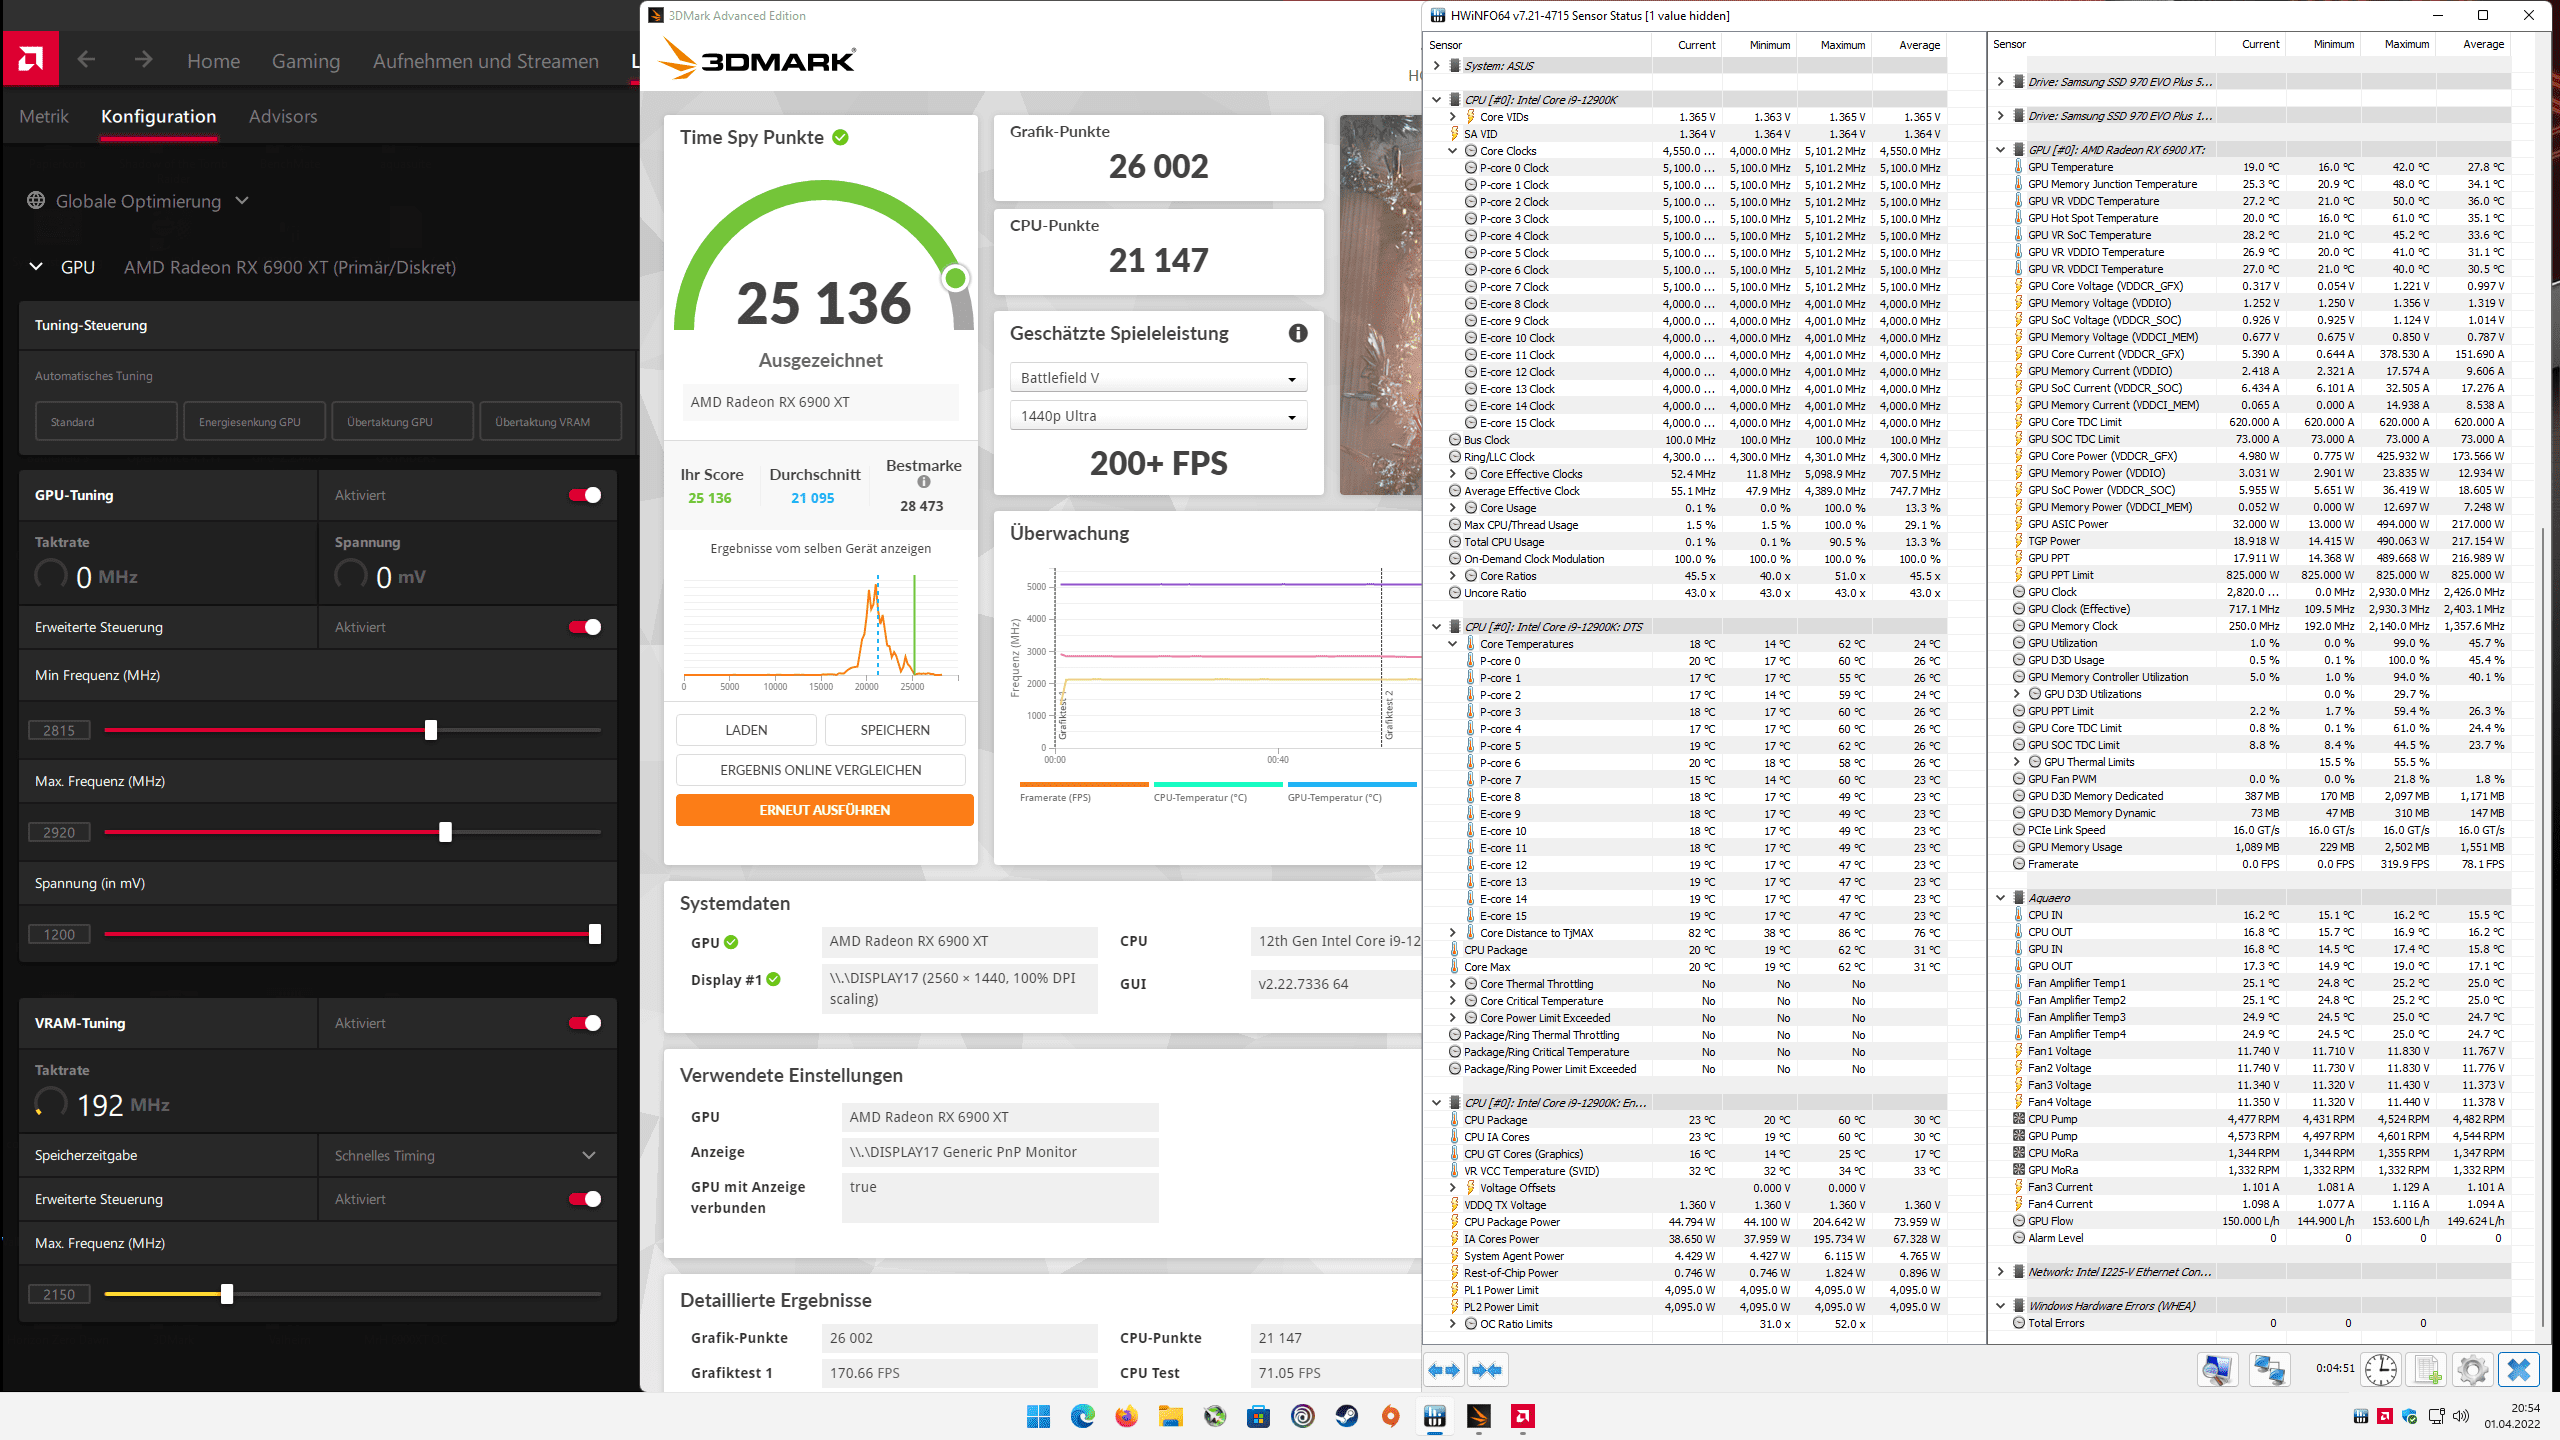
Task: Launch Microsoft Edge from taskbar
Action: pos(1082,1416)
